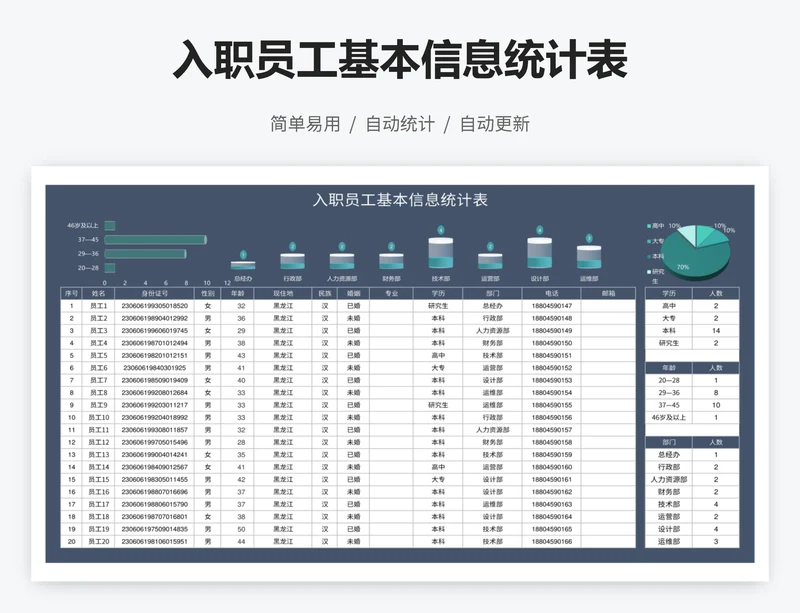Click 运维部 in the department summary table
The image size is (800, 613).
coord(669,542)
